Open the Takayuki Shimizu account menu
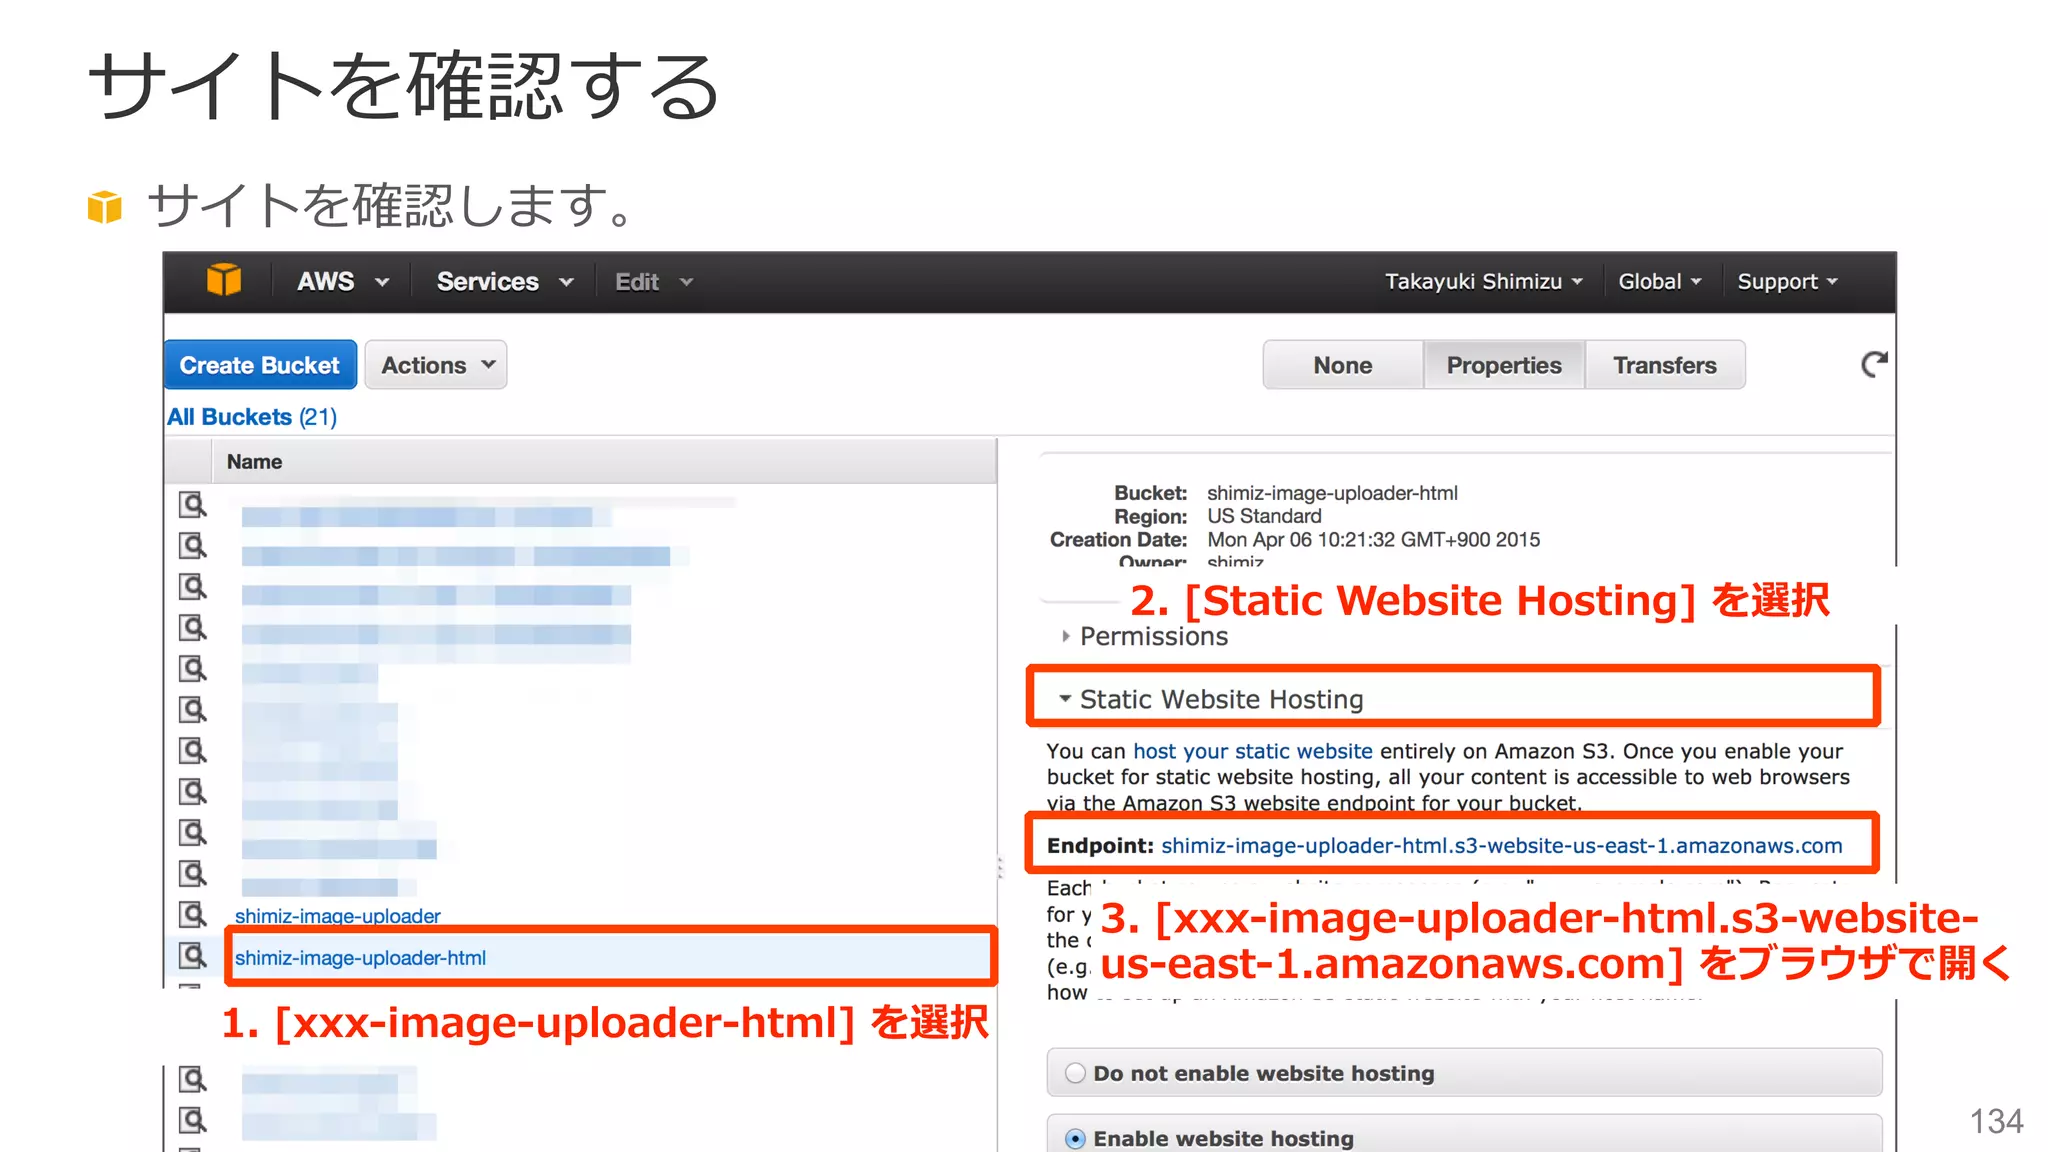 pos(1484,282)
